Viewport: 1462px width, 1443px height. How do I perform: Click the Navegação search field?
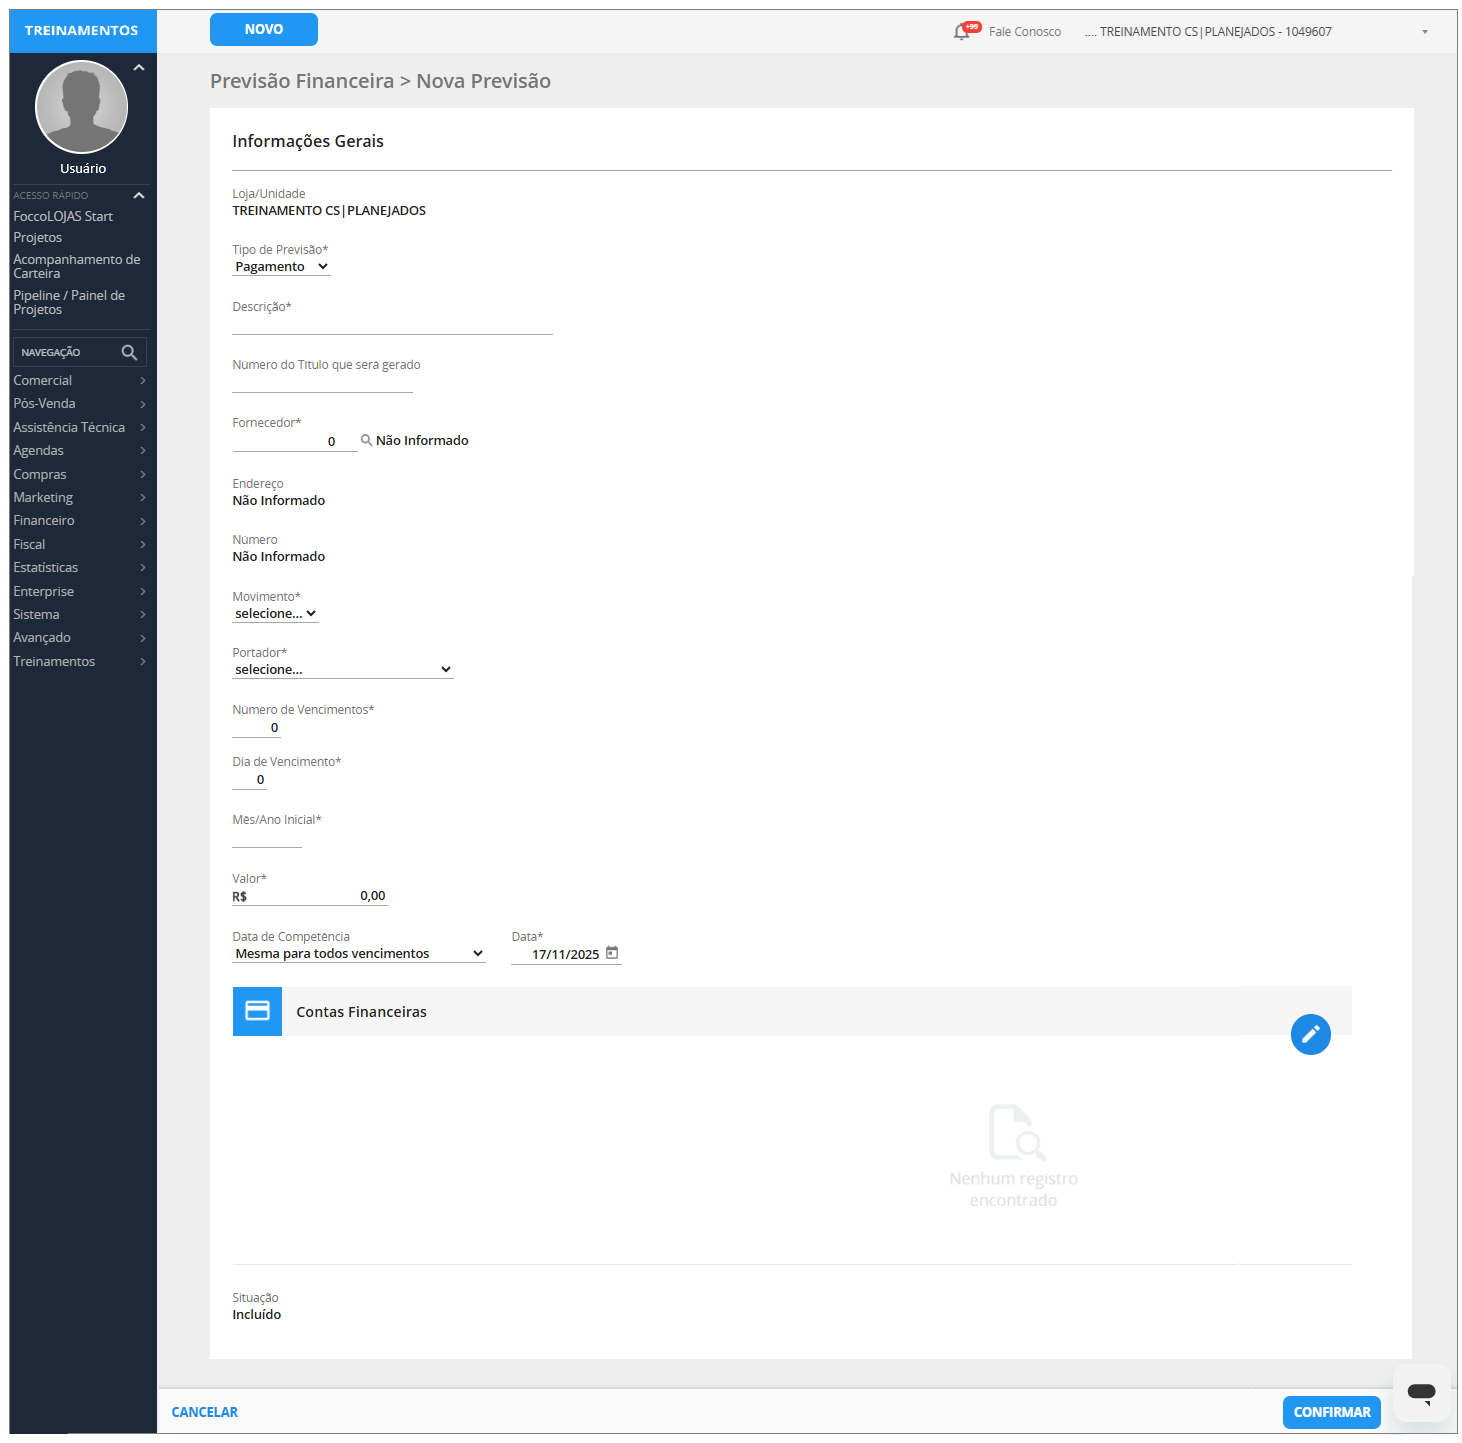(x=79, y=352)
